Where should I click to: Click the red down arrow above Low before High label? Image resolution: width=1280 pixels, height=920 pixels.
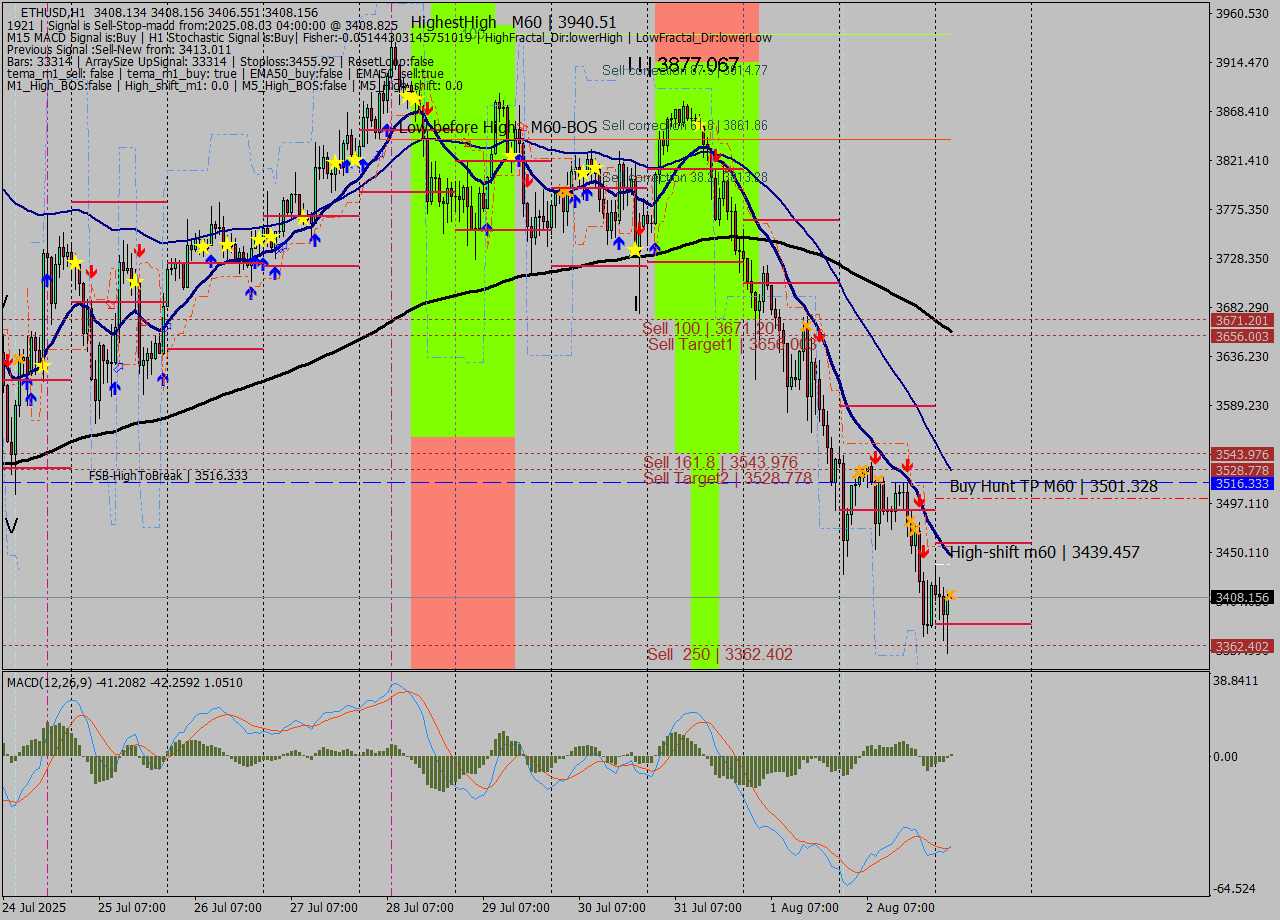click(x=427, y=108)
